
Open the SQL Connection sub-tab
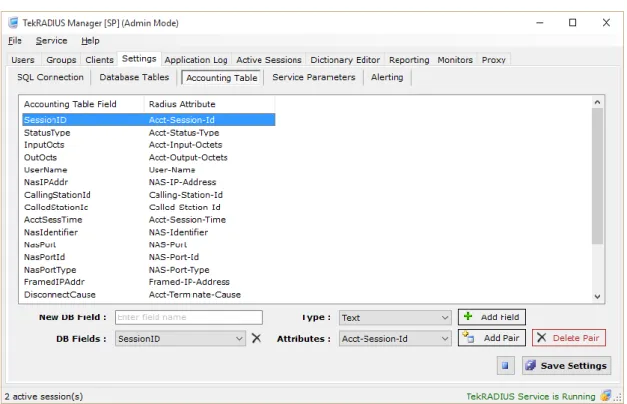[x=50, y=77]
